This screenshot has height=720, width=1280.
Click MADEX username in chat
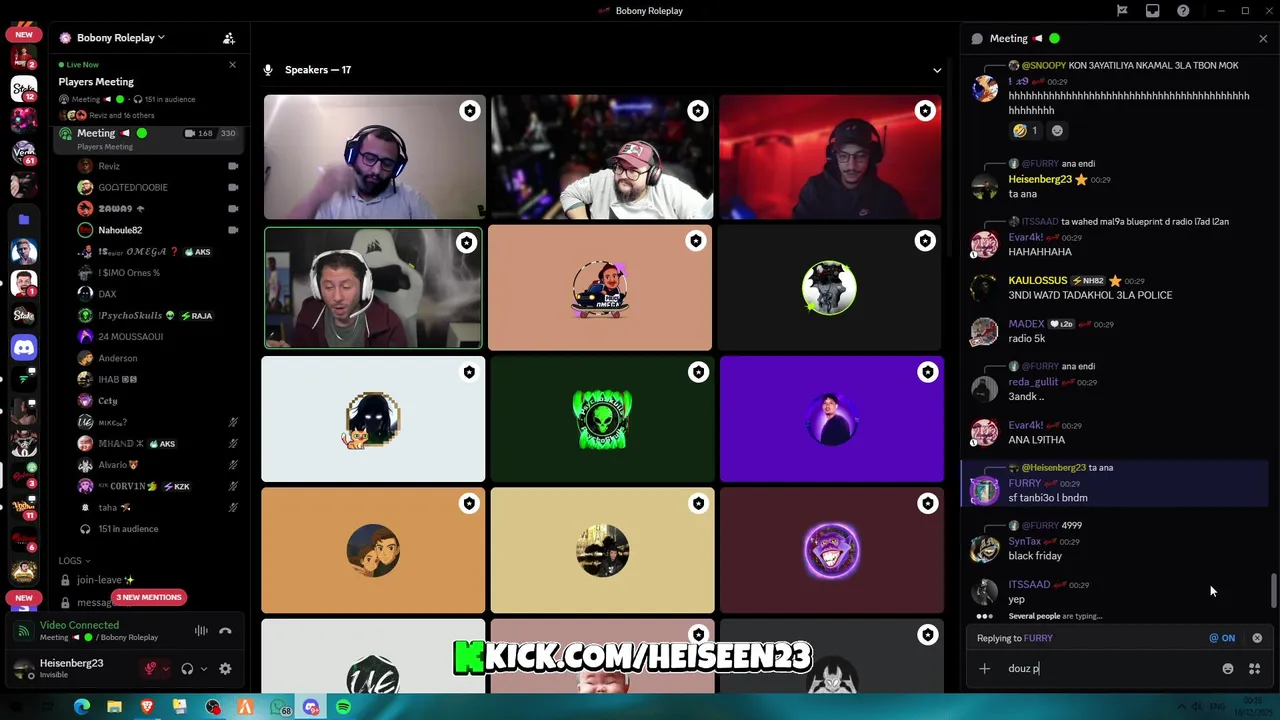point(1026,324)
